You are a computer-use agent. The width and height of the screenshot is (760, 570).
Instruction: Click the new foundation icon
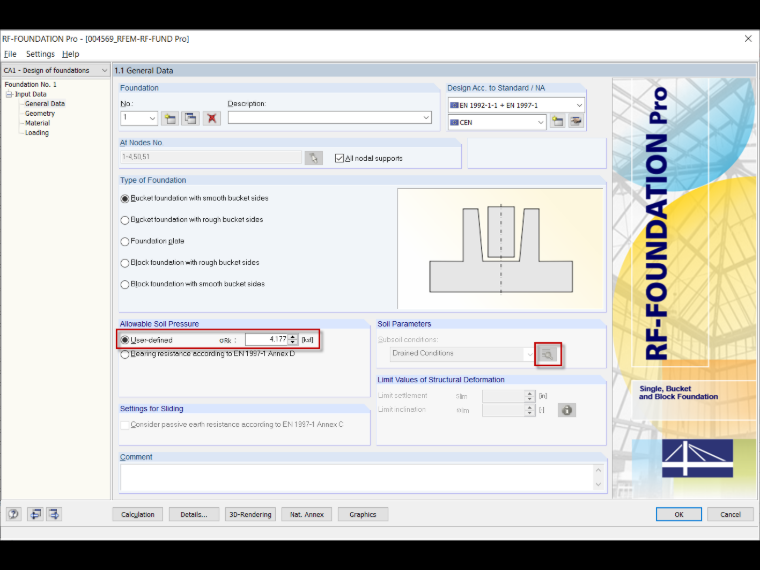point(170,118)
